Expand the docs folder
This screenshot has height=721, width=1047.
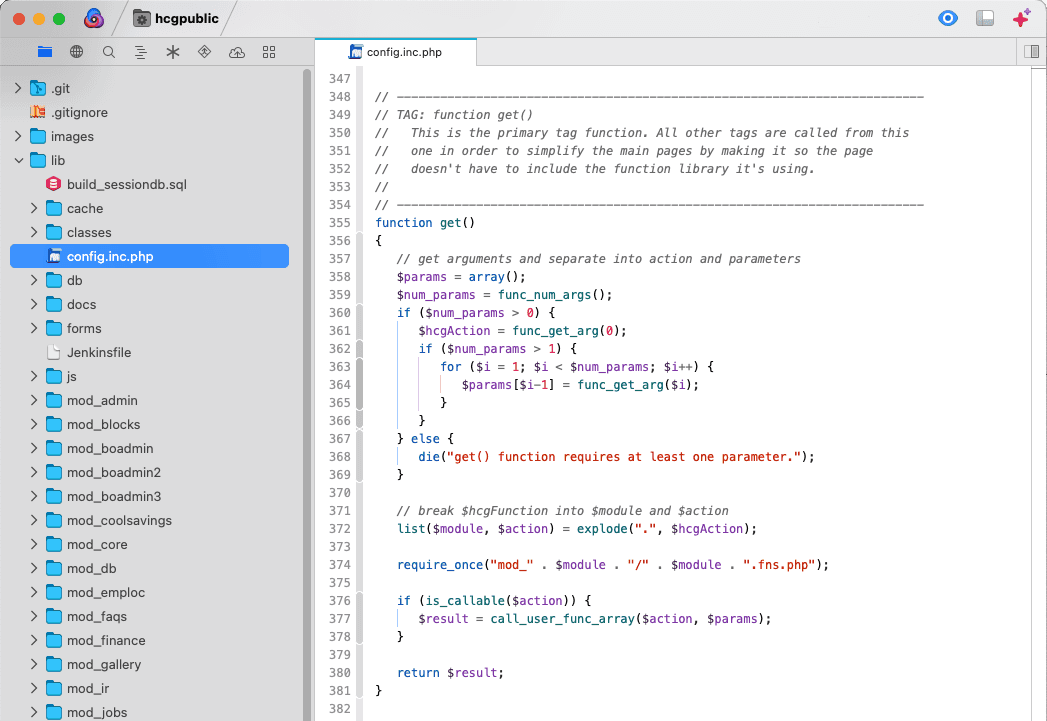(34, 304)
